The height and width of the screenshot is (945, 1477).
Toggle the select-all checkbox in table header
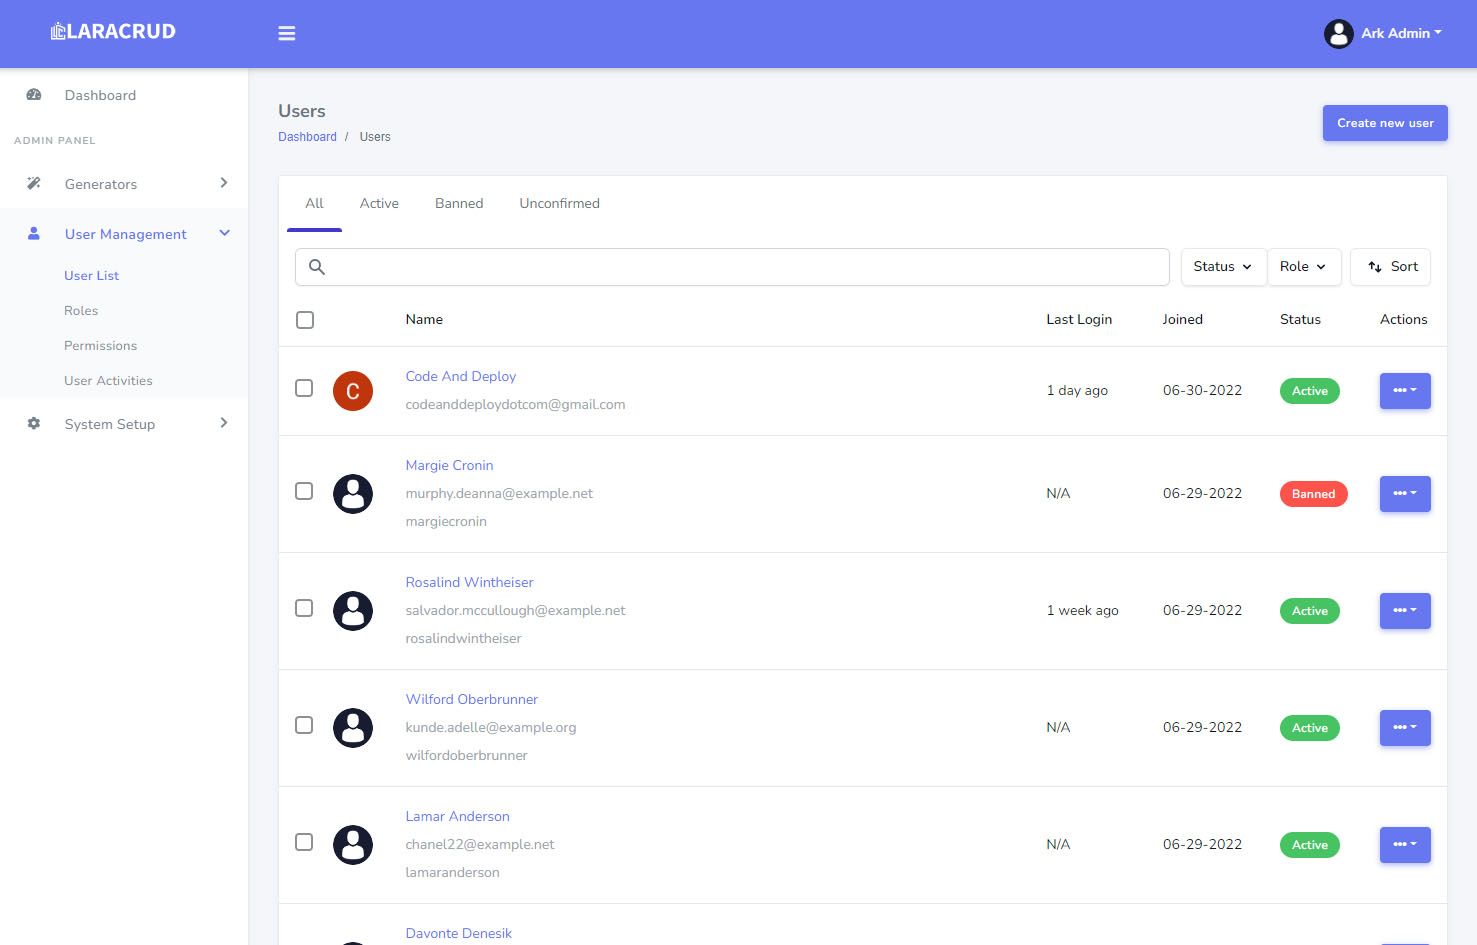[305, 320]
